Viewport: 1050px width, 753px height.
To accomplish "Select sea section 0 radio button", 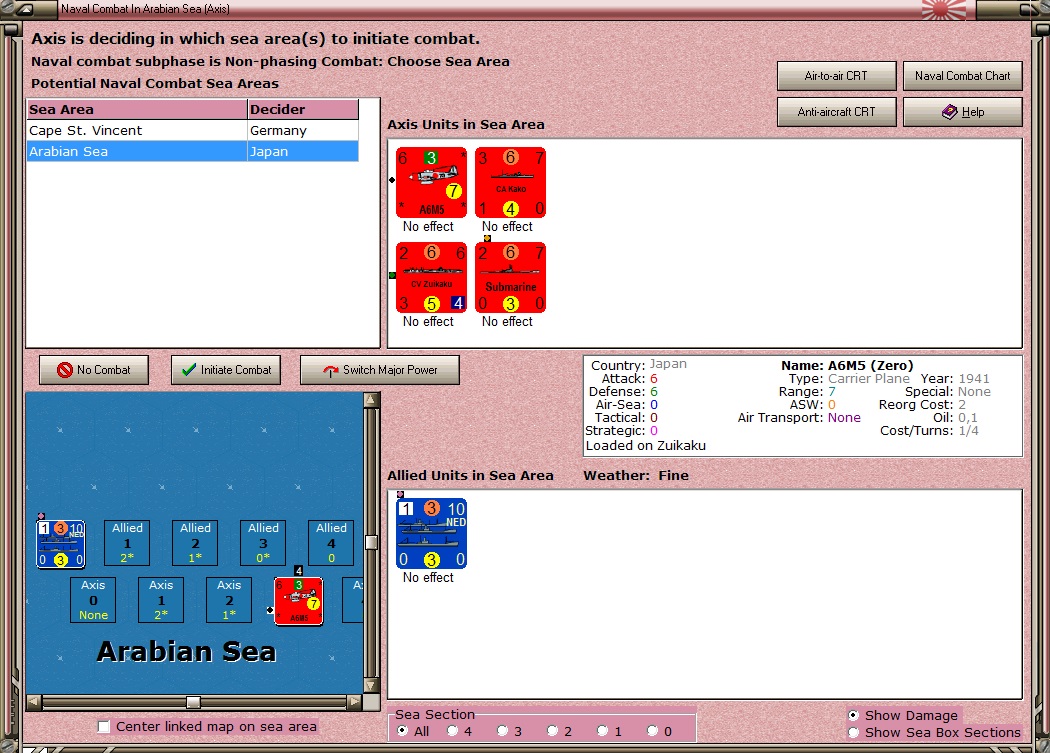I will 652,731.
